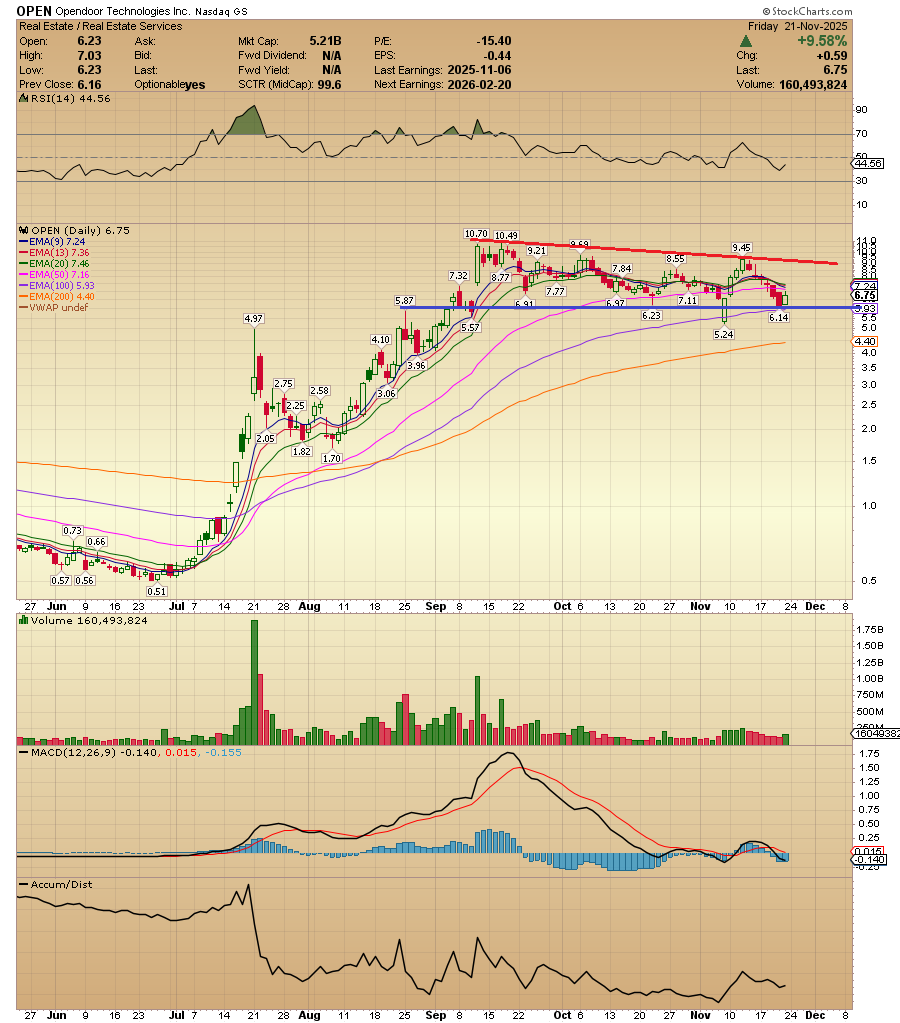The width and height of the screenshot is (900, 1023).
Task: Click the Accum/Dist panel label
Action: click(62, 884)
